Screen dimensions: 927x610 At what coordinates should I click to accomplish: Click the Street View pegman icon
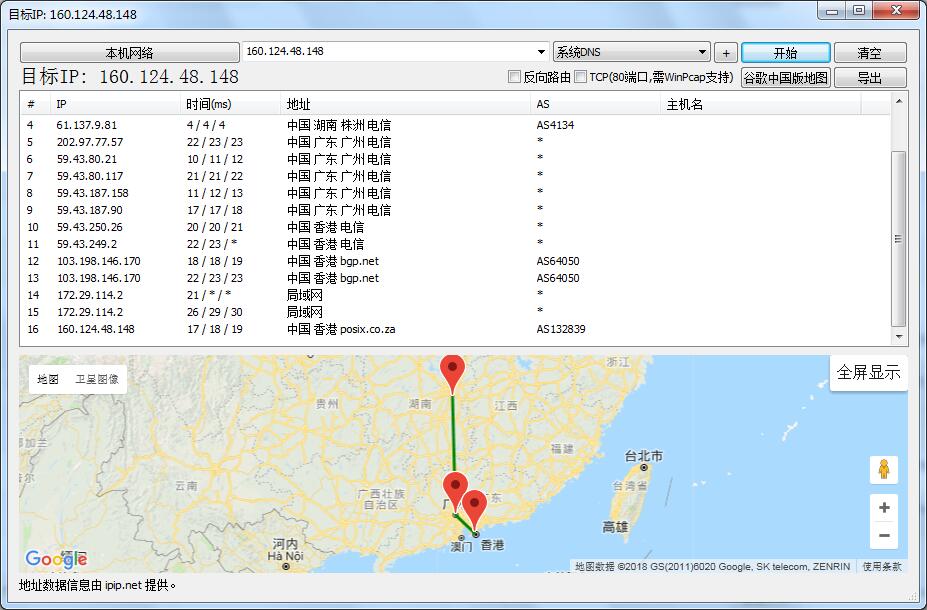click(x=884, y=469)
